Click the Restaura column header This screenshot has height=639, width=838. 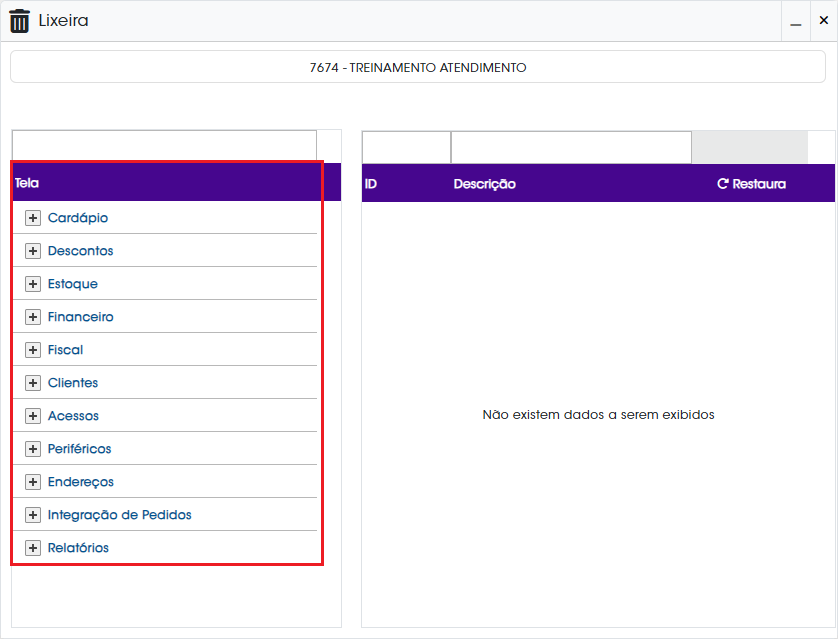tap(751, 184)
